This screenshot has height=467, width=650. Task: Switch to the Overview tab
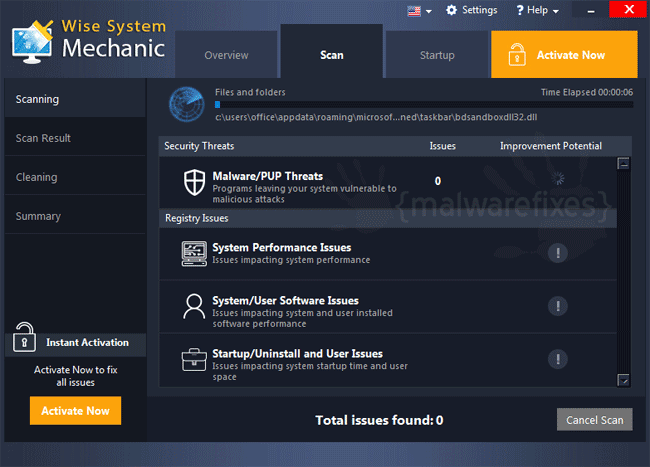pos(226,55)
